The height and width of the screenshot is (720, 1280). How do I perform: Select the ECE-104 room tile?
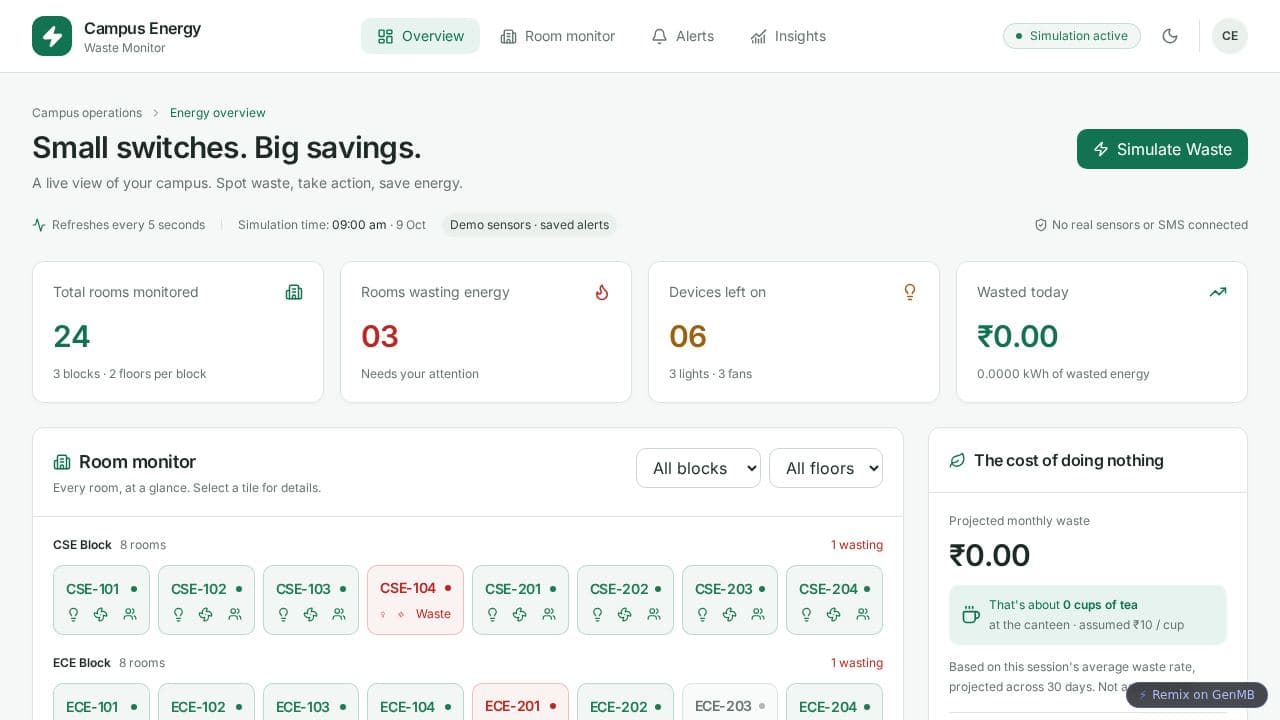[415, 702]
